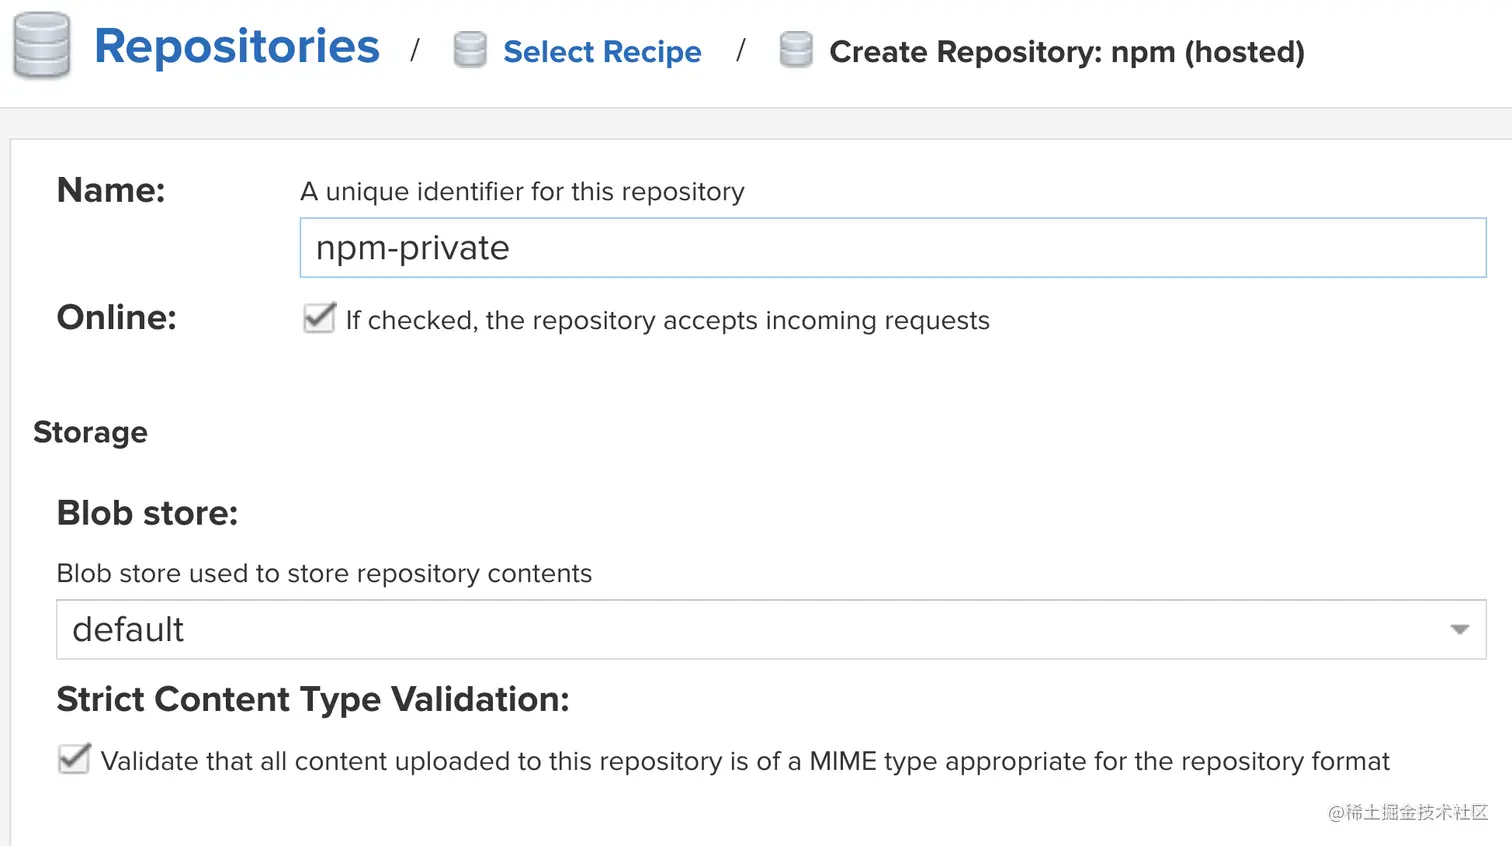Screen dimensions: 1512x846
Task: Click the Create Repository: npm (hosted) title
Action: [1067, 51]
